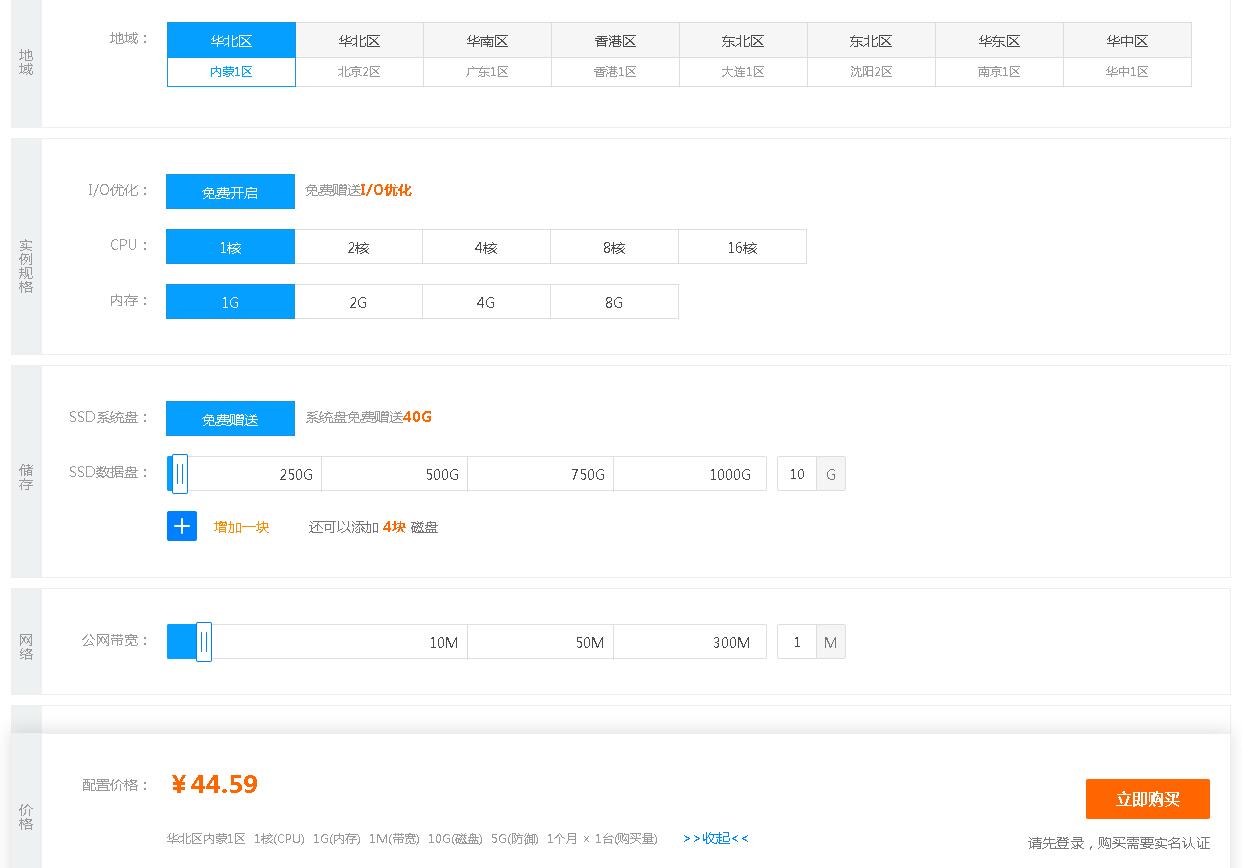This screenshot has height=868, width=1242.
Task: Switch to the 华南区 region tab
Action: click(487, 41)
